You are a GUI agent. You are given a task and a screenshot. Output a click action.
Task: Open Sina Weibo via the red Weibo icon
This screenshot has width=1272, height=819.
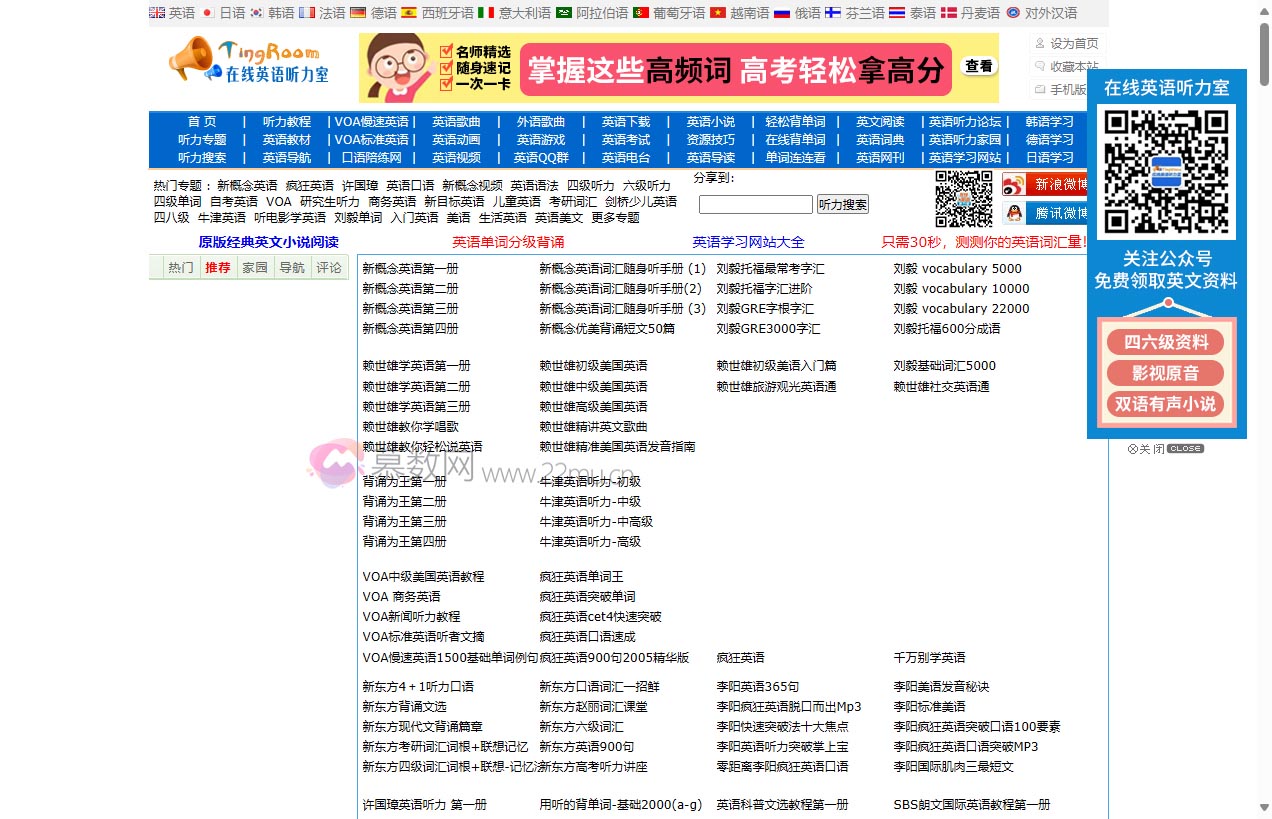click(x=1013, y=185)
